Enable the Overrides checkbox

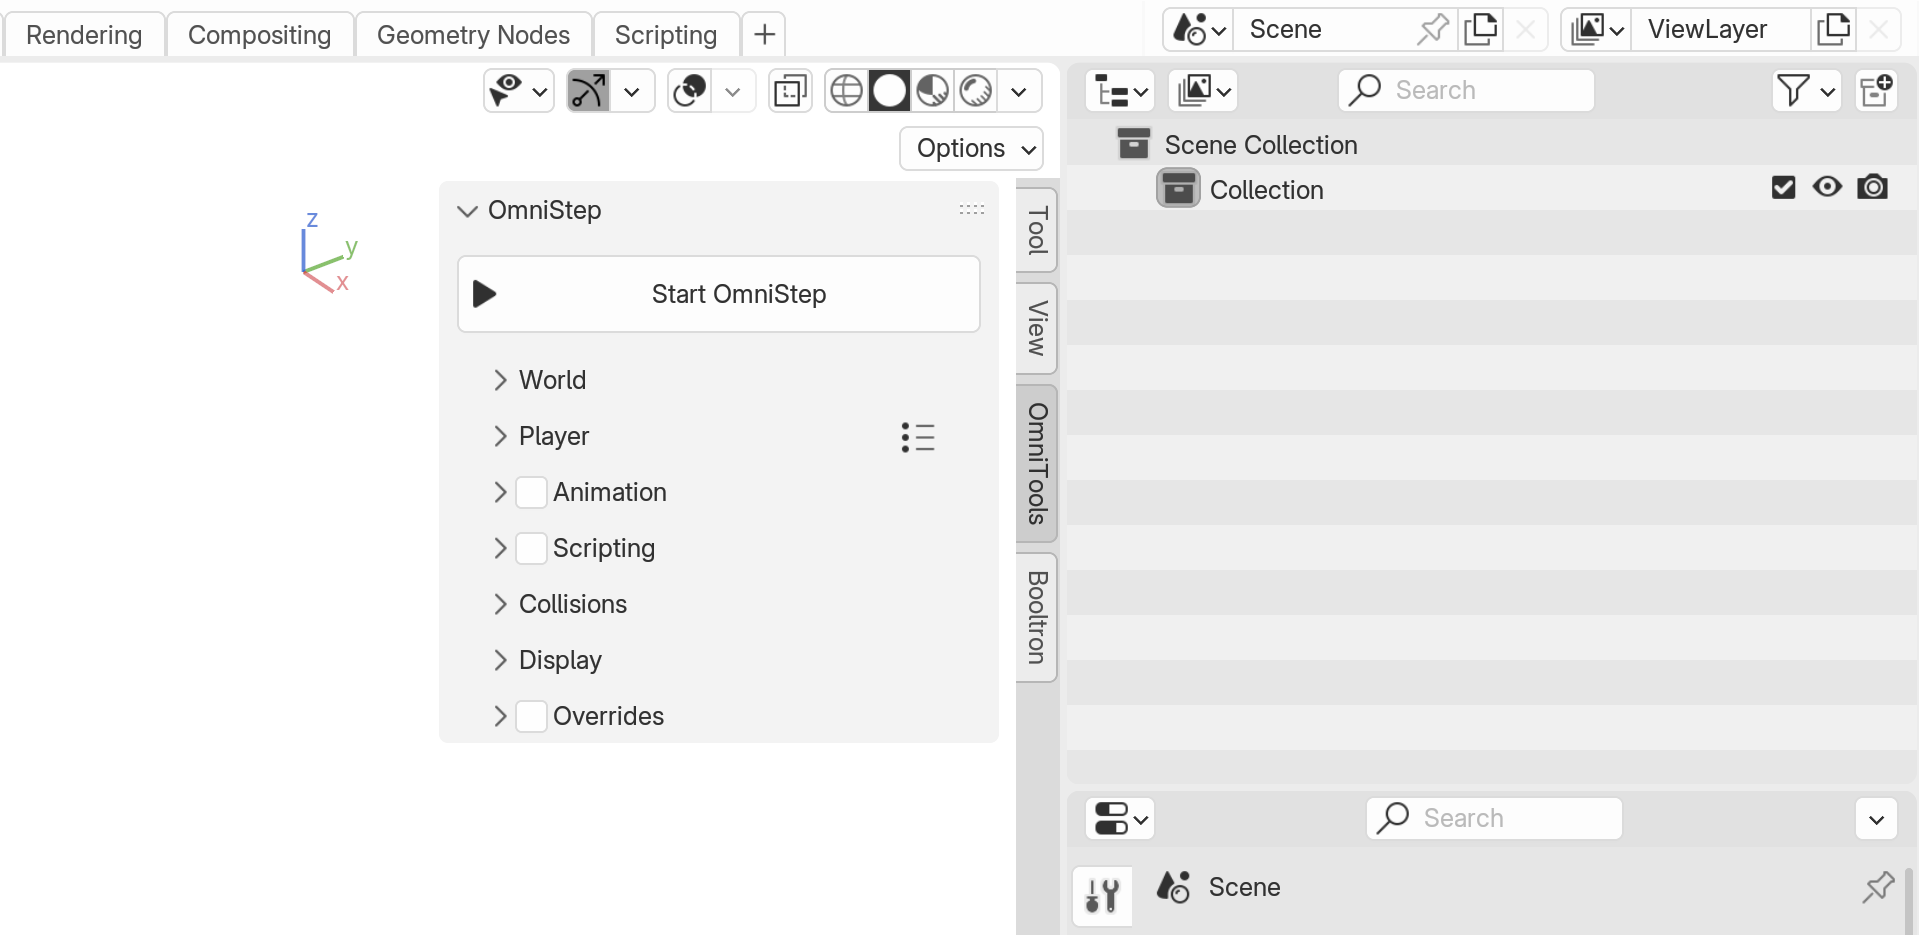[x=531, y=716]
